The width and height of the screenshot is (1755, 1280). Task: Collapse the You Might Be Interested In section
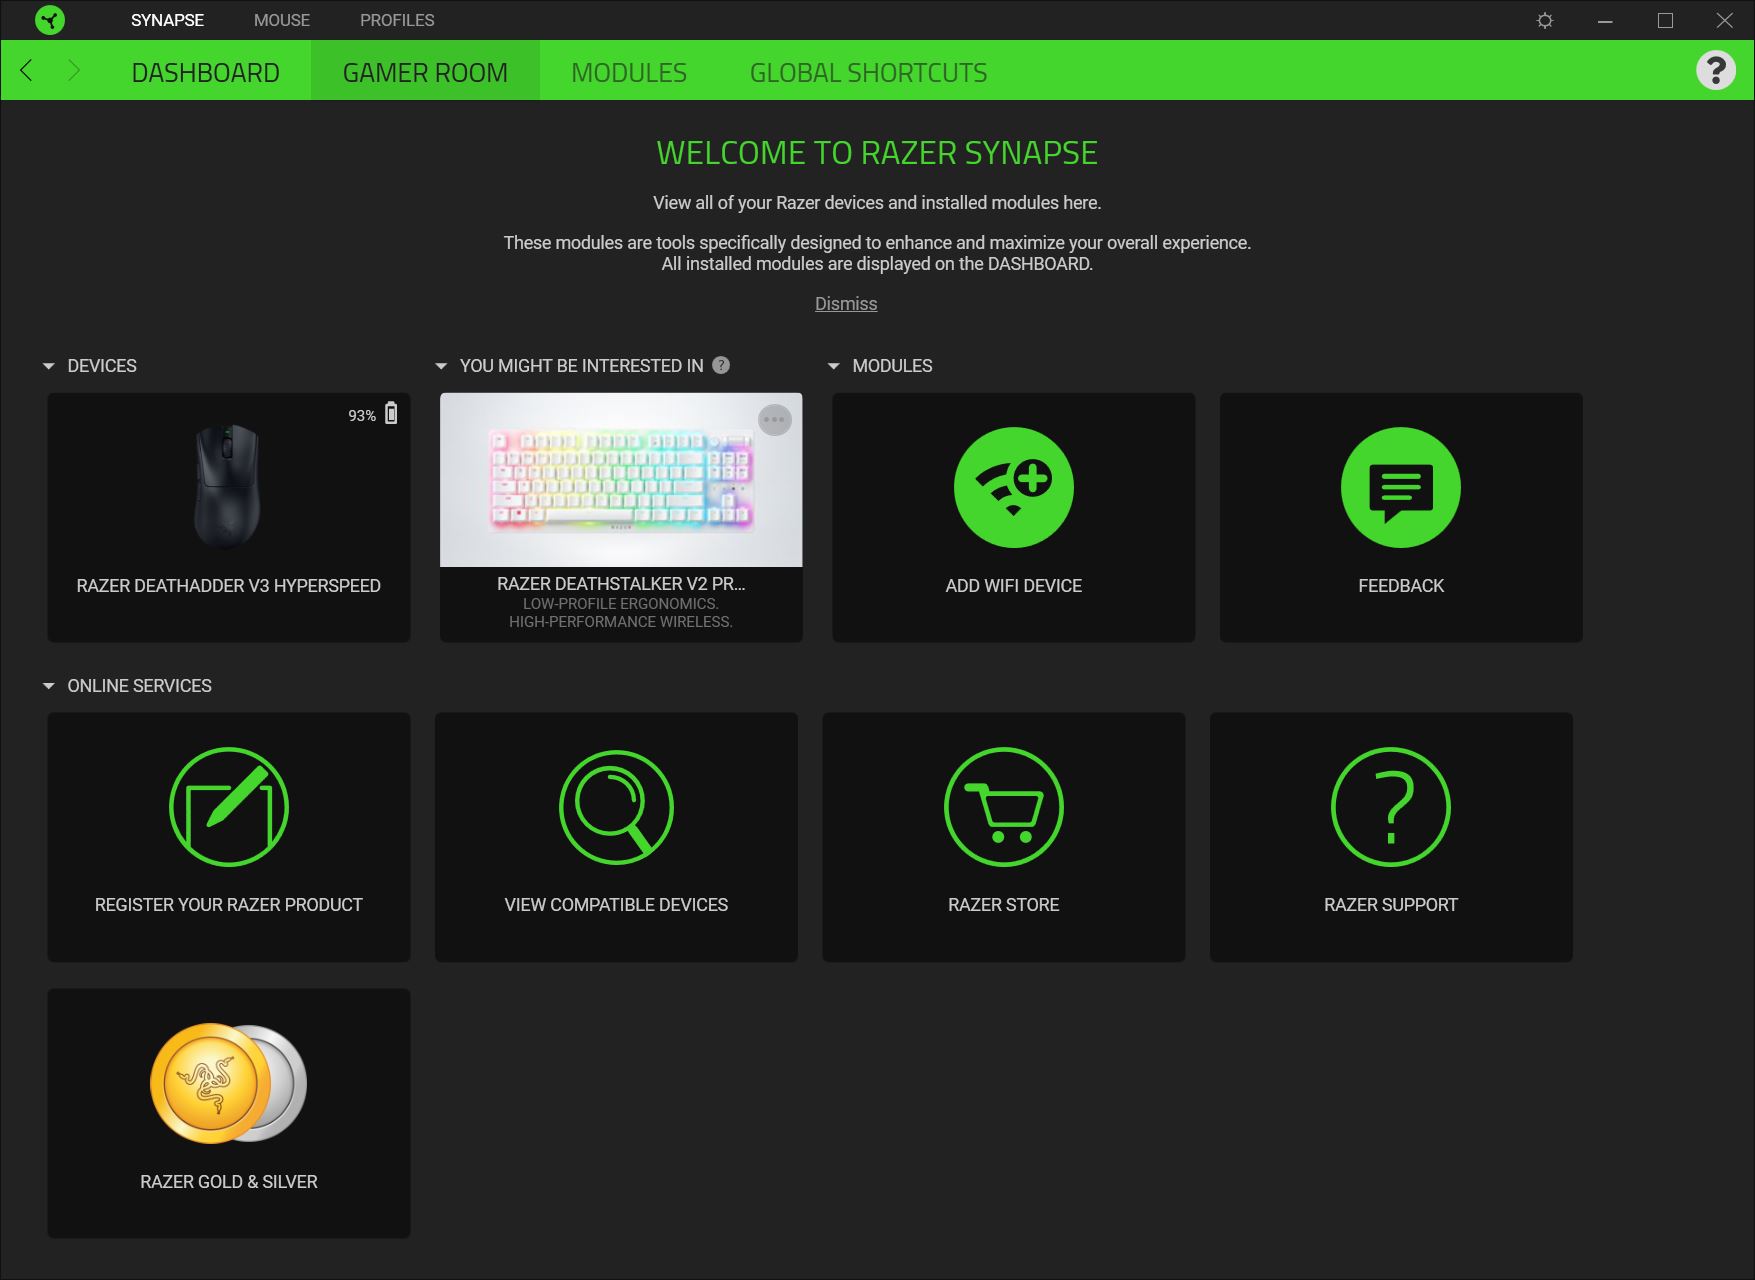[441, 366]
